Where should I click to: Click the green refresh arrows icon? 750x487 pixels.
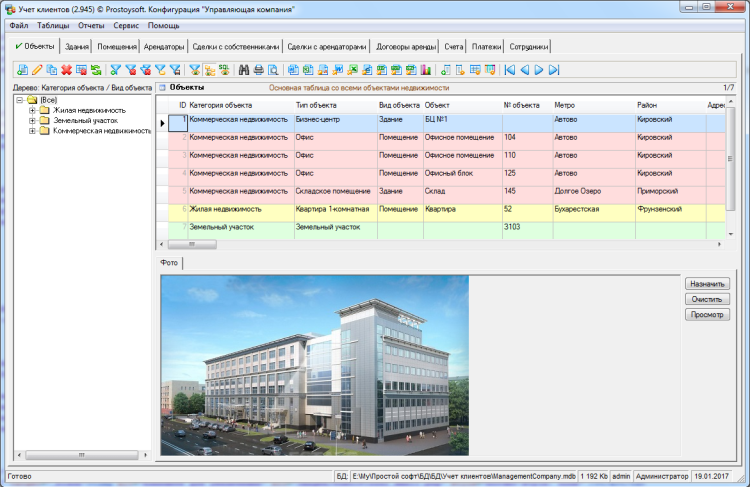(x=95, y=70)
